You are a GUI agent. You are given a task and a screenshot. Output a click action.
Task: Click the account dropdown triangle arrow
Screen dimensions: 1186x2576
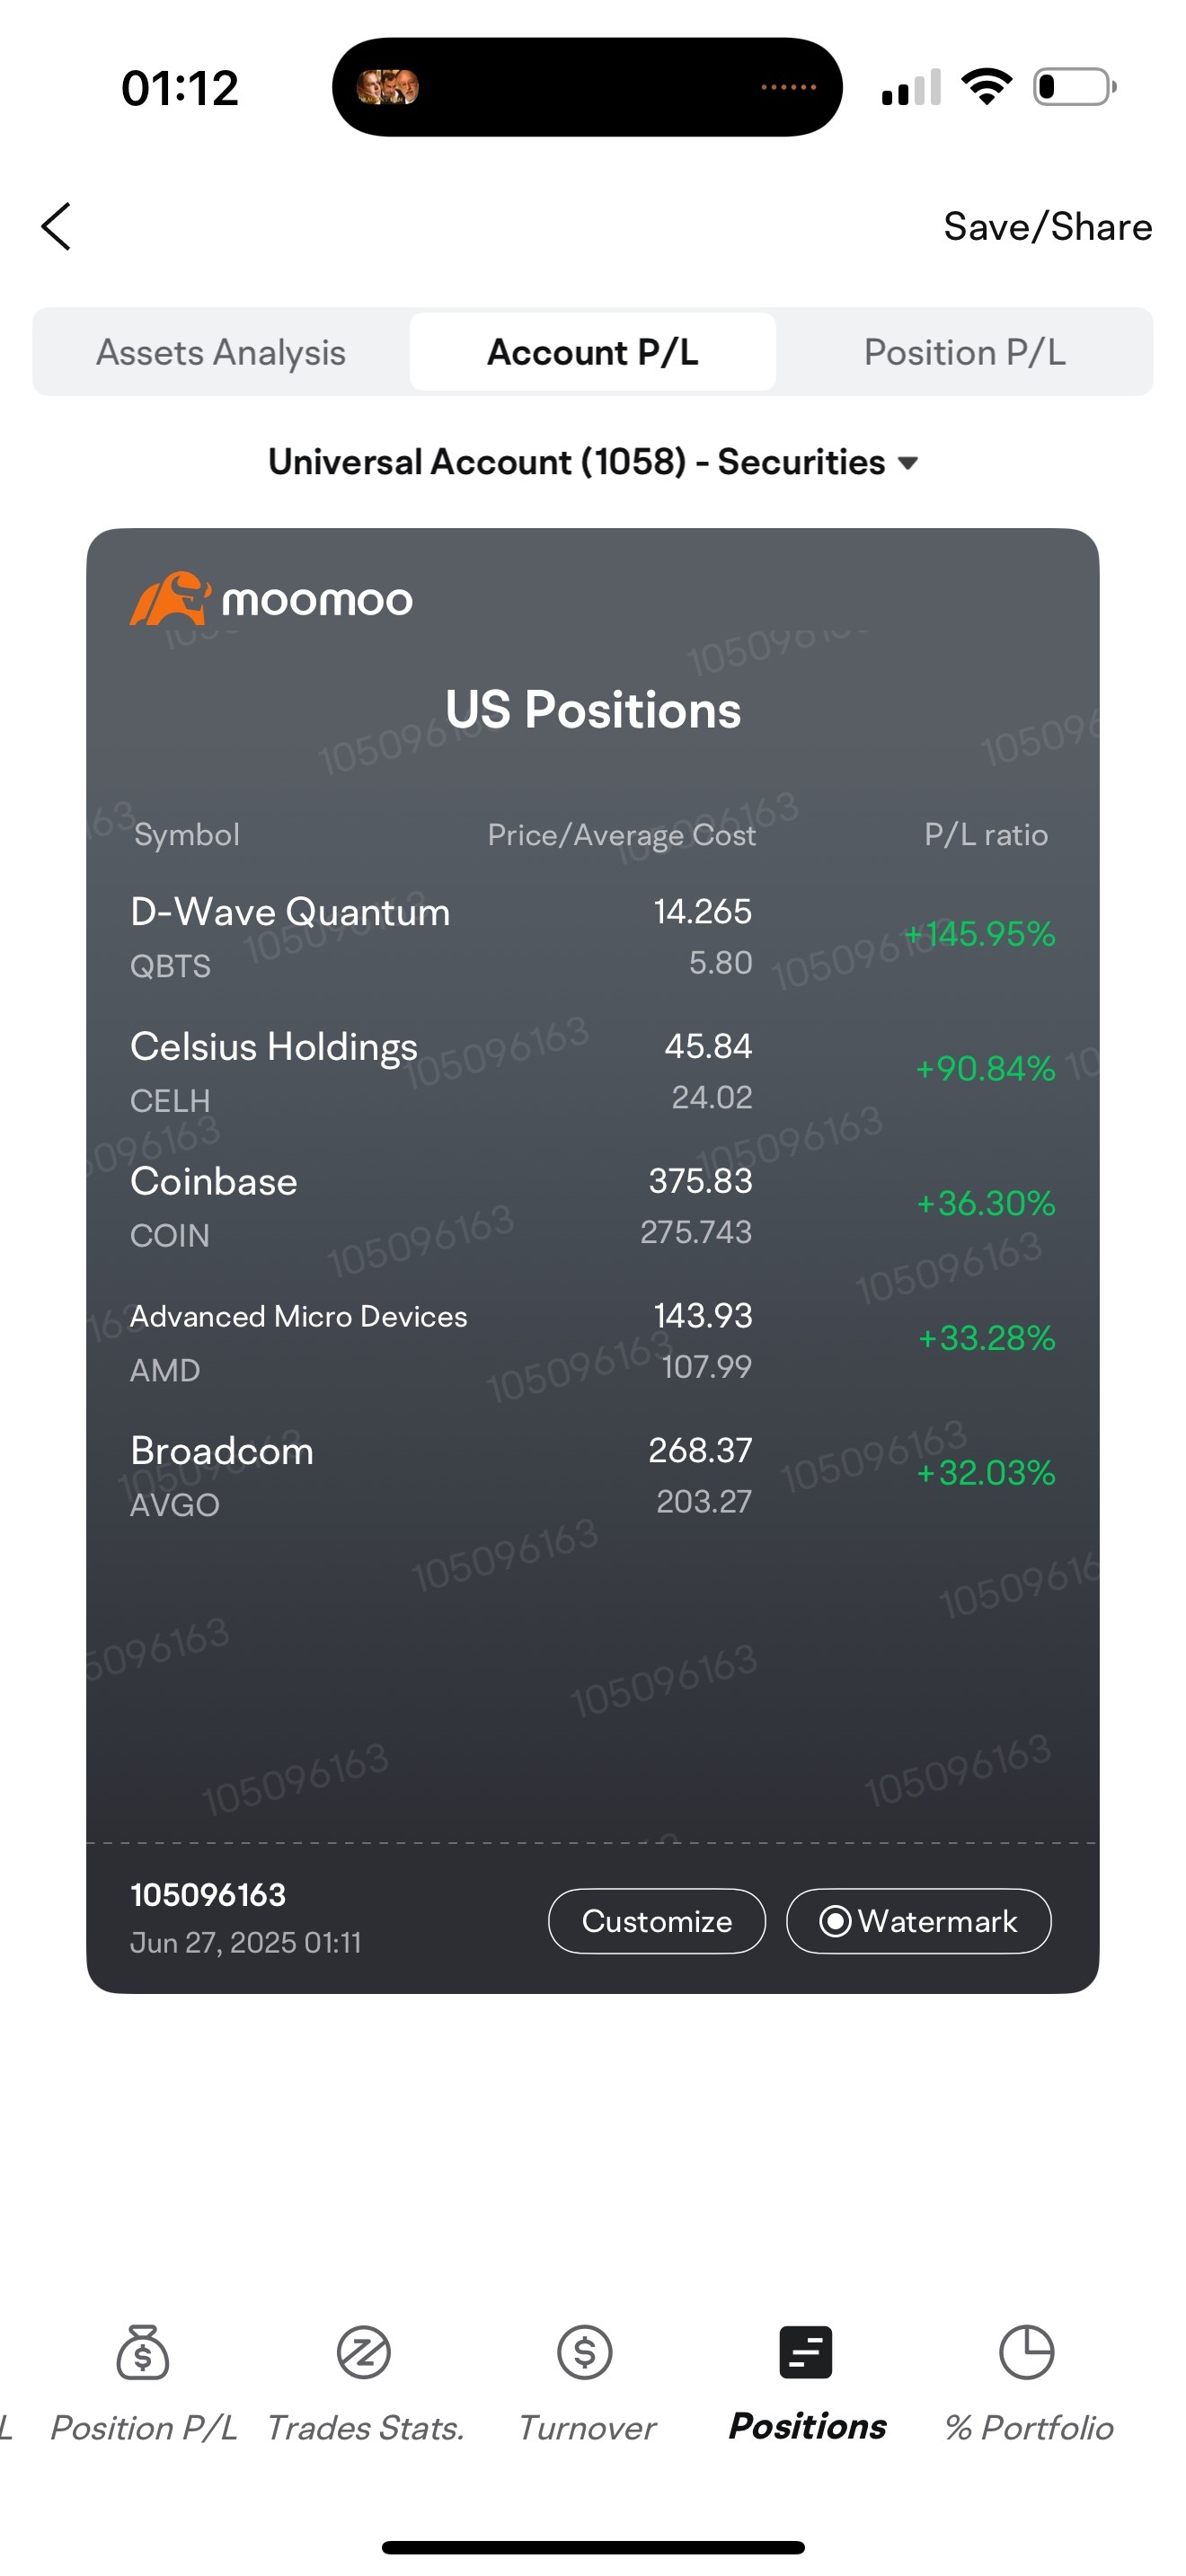click(908, 463)
